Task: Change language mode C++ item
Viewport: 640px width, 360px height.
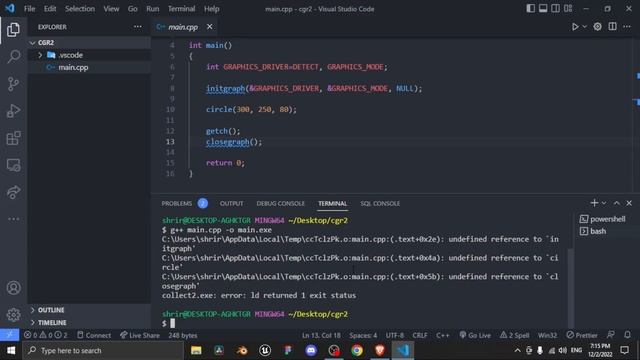Action: pos(442,335)
